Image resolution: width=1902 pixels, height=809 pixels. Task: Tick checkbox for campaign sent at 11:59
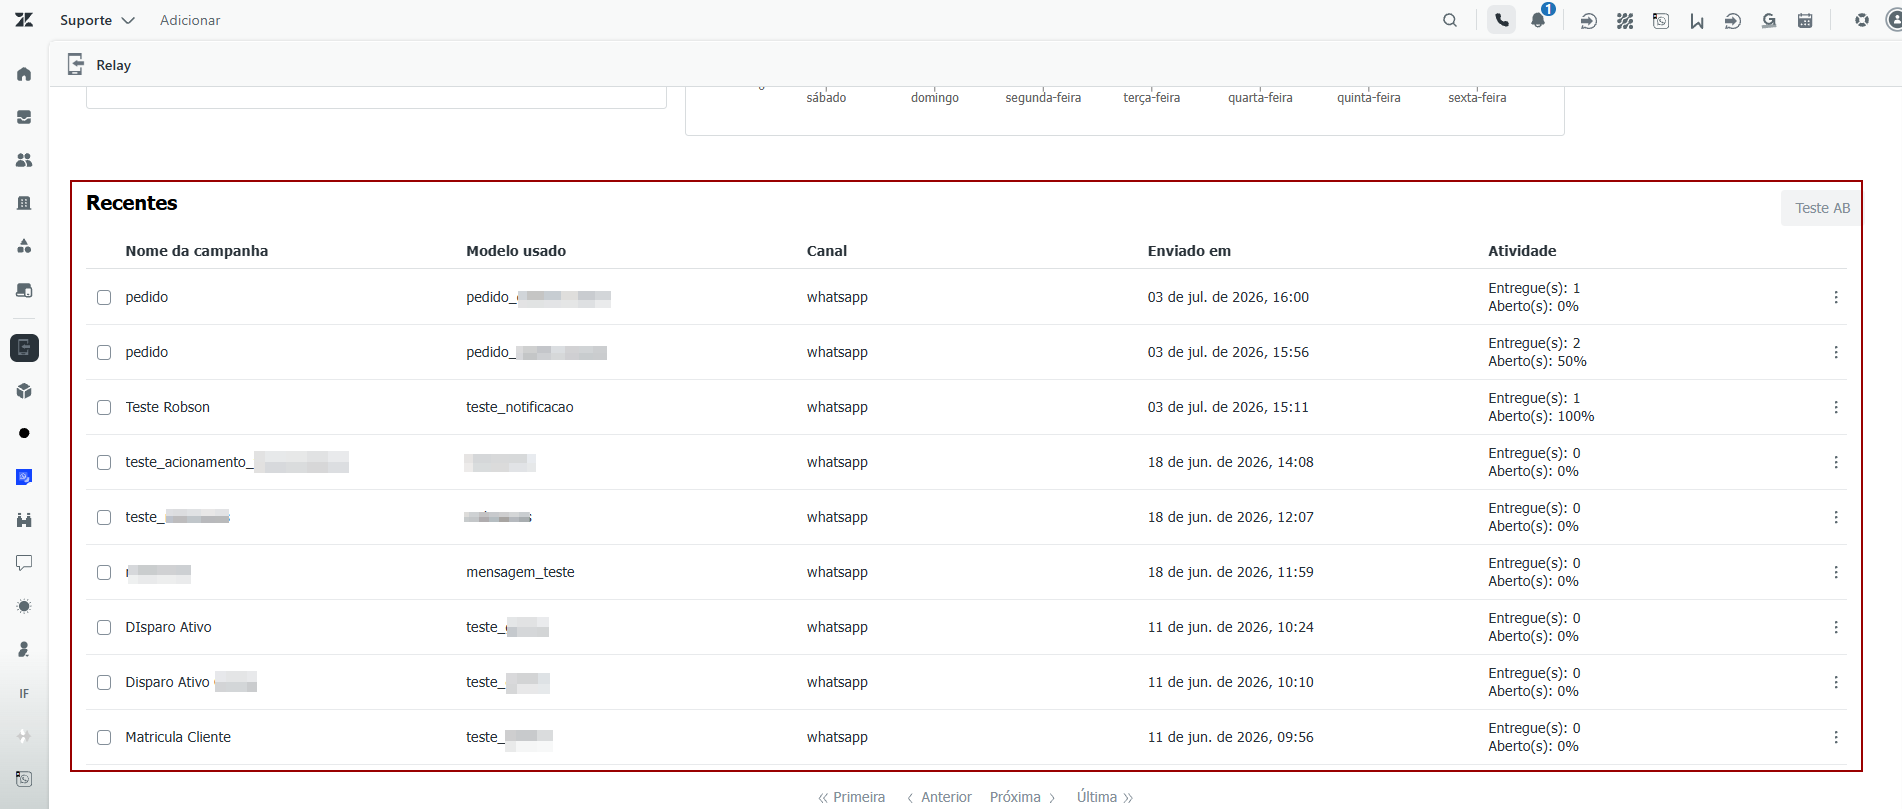coord(104,572)
